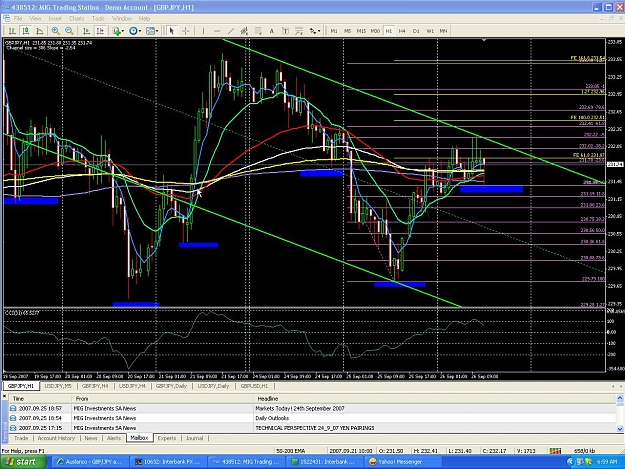Close the terminal panel with x button
The image size is (625, 469).
5,396
